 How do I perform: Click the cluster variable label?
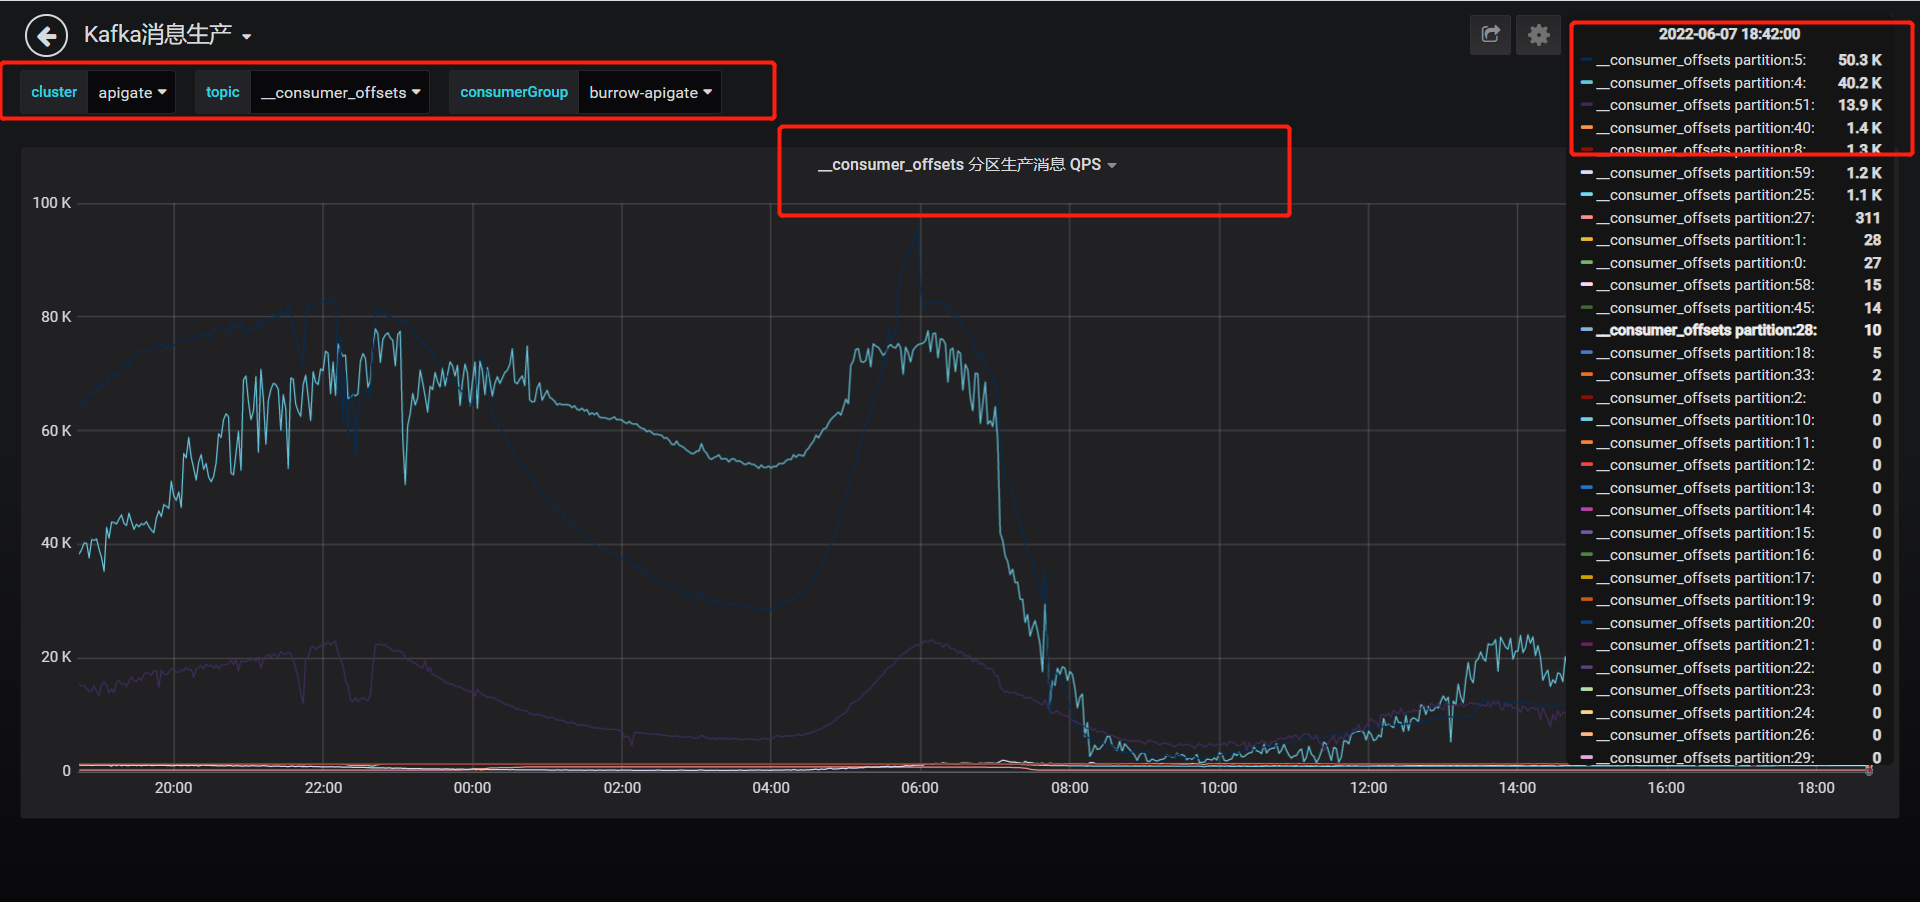click(54, 92)
